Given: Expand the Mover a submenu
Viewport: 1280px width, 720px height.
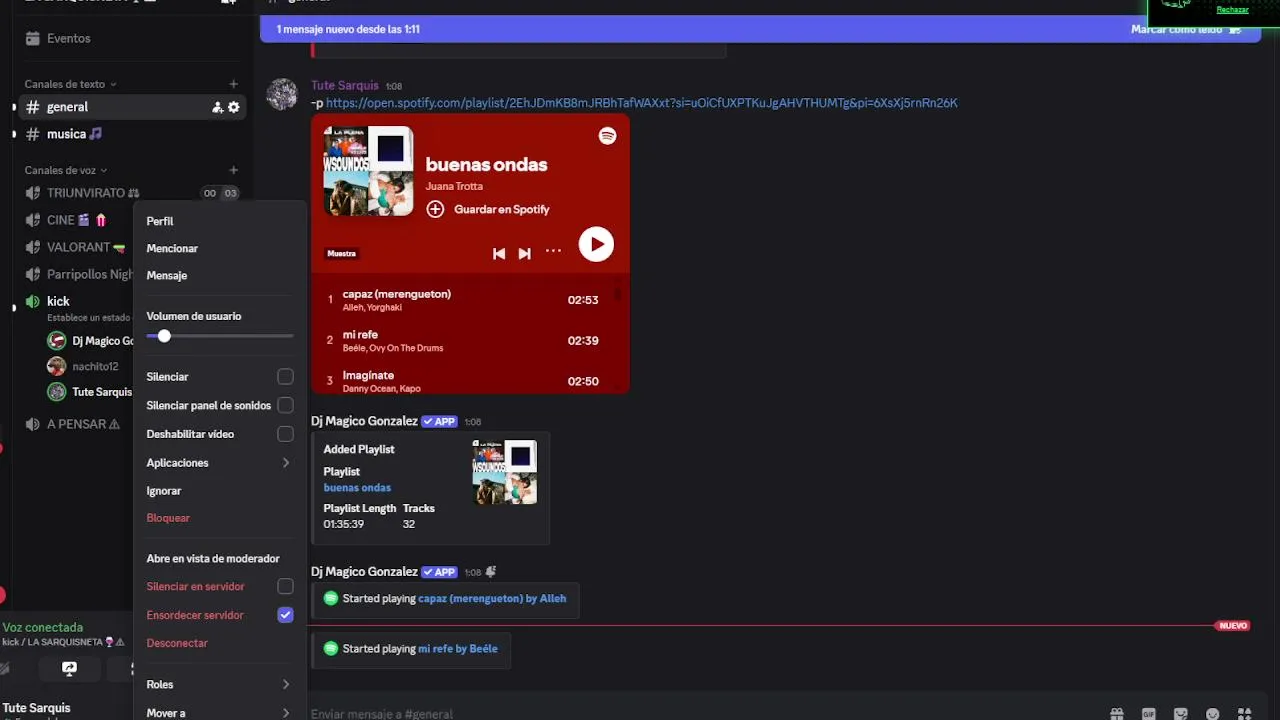Looking at the screenshot, I should tap(219, 713).
